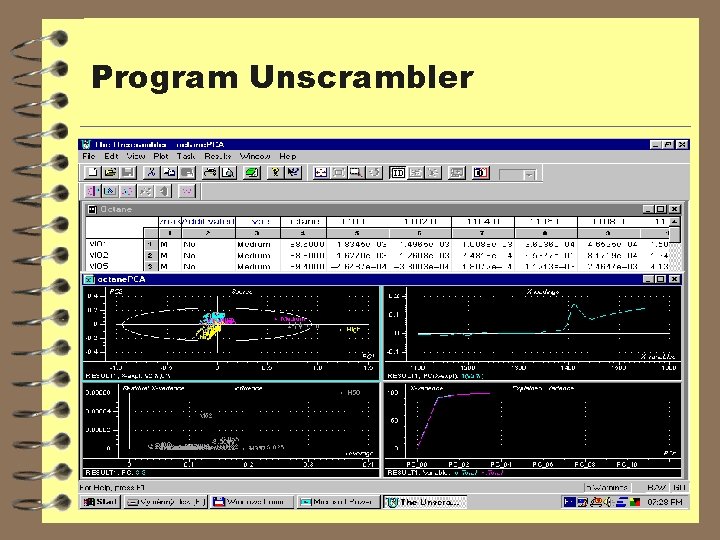
Task: Click the first plot scaling icon after the separator
Action: click(x=321, y=173)
